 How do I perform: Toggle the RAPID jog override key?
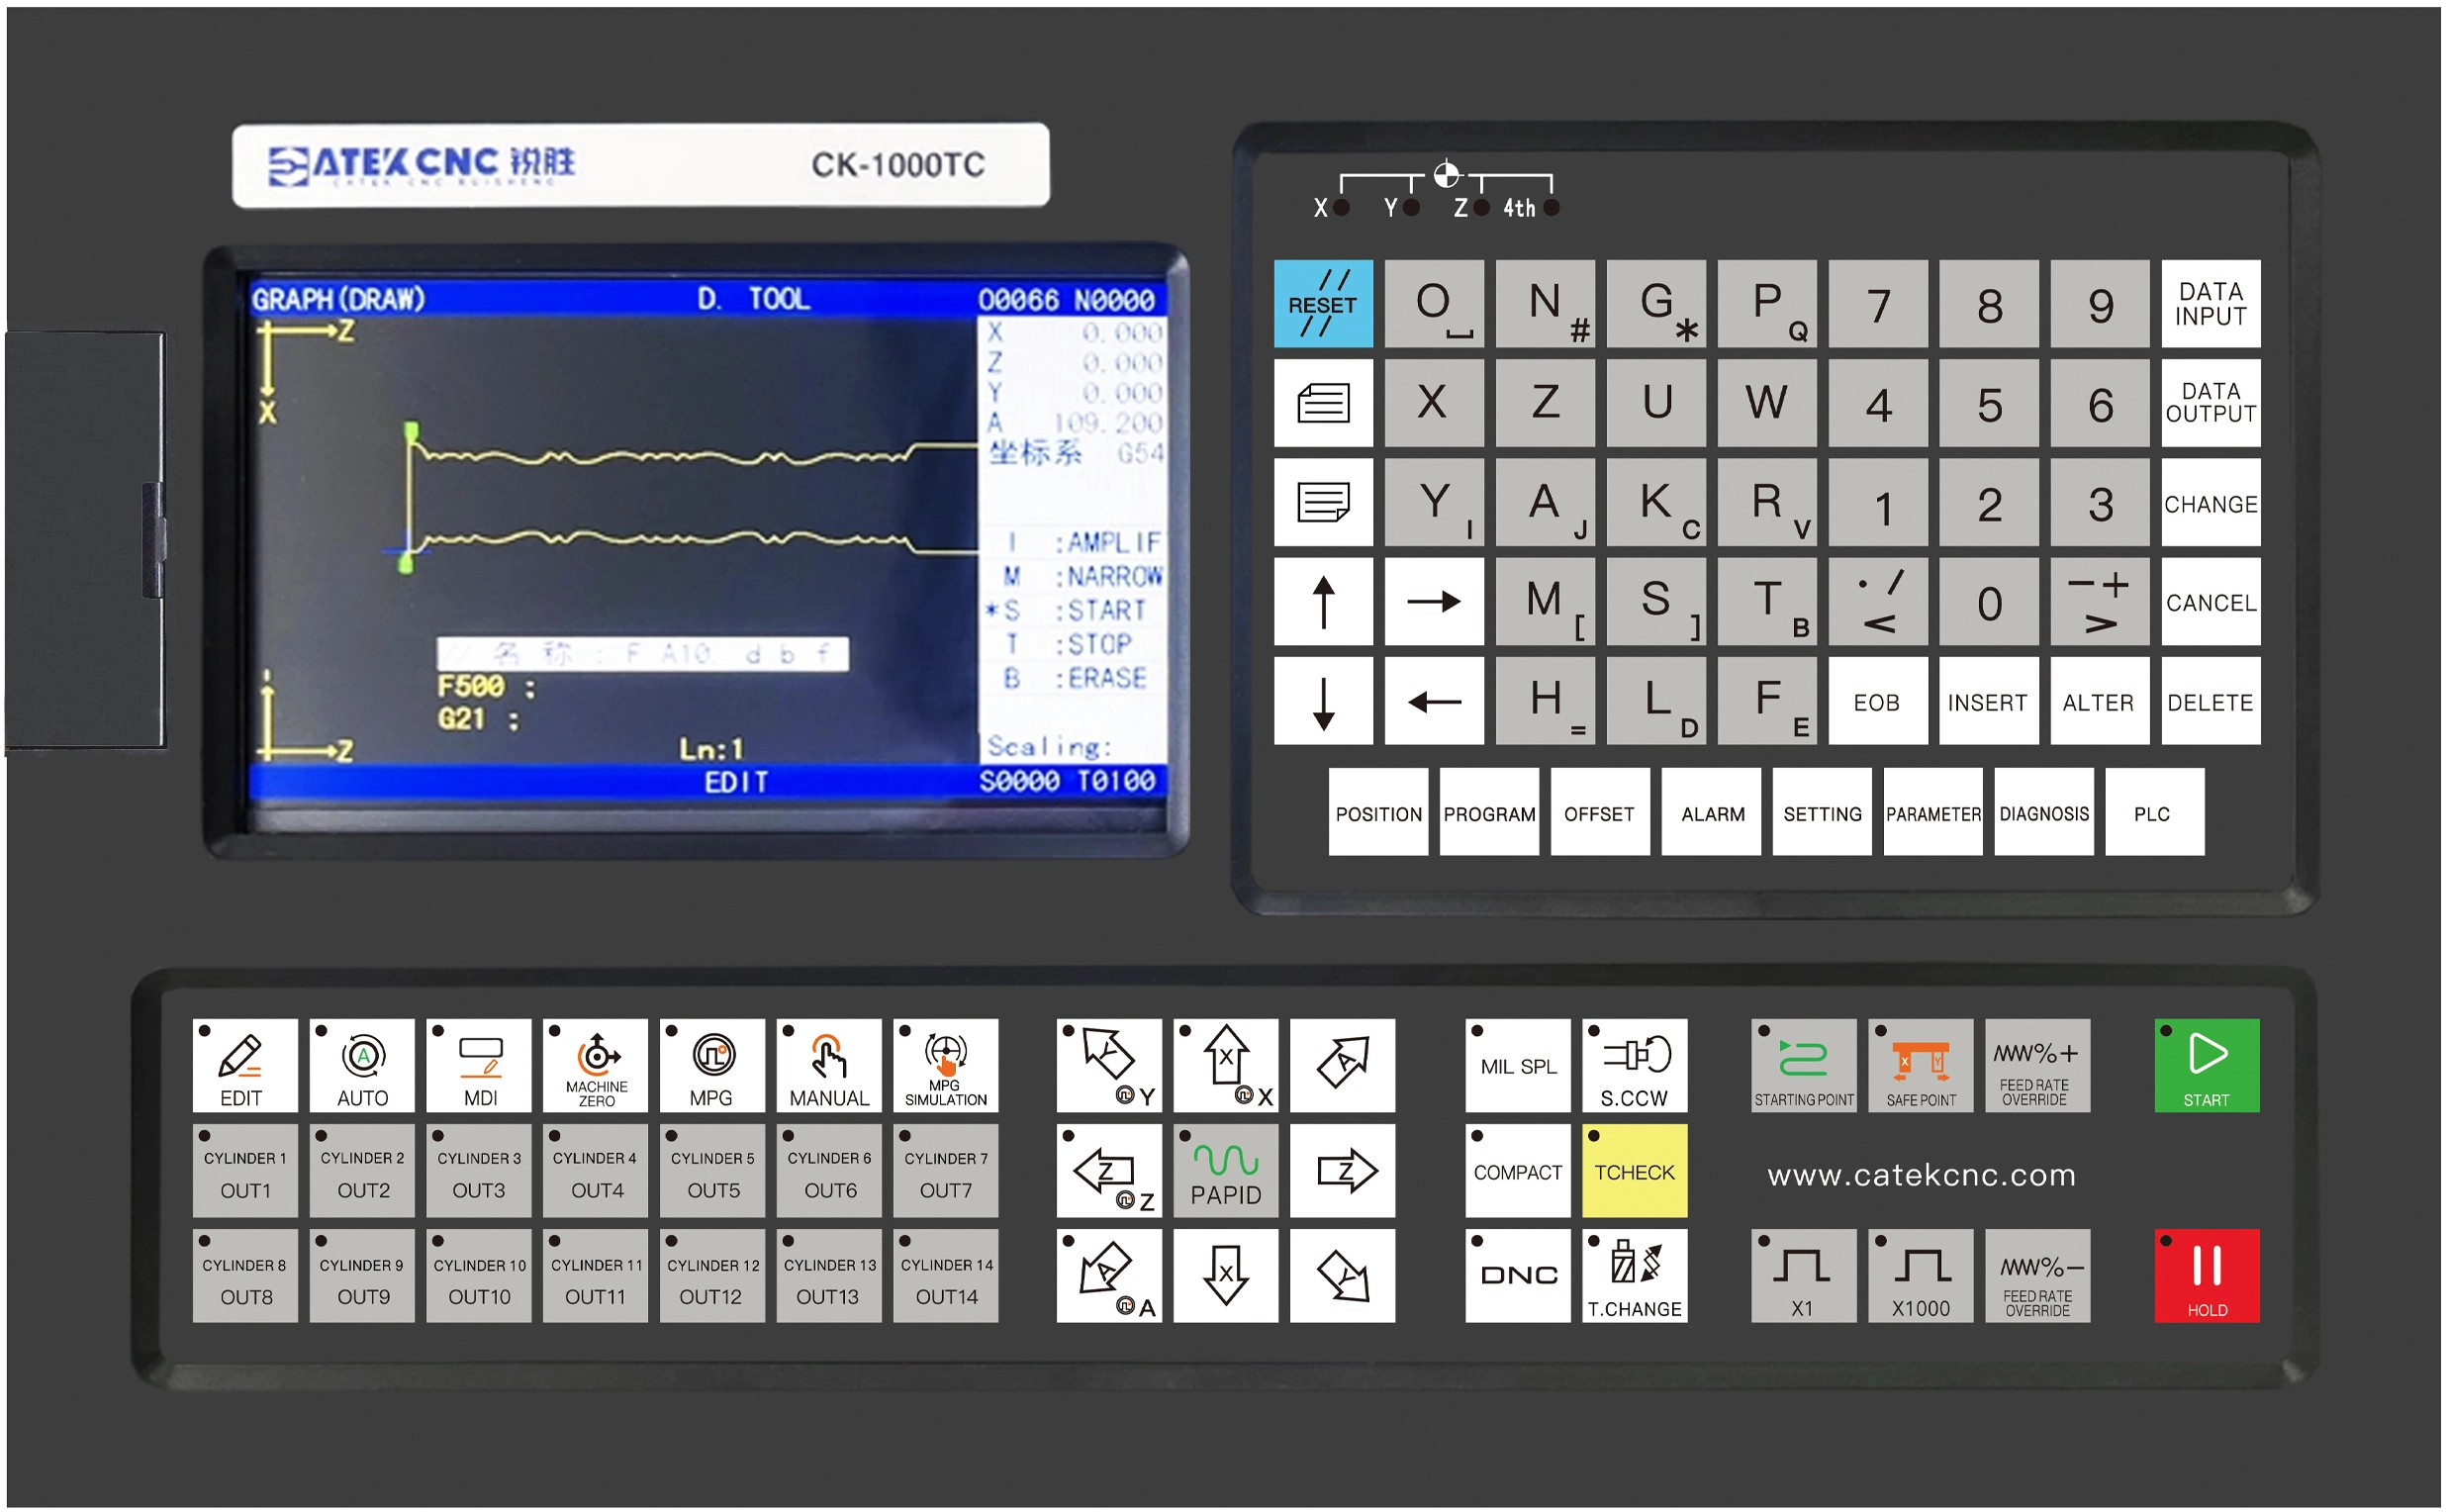(x=1226, y=1170)
